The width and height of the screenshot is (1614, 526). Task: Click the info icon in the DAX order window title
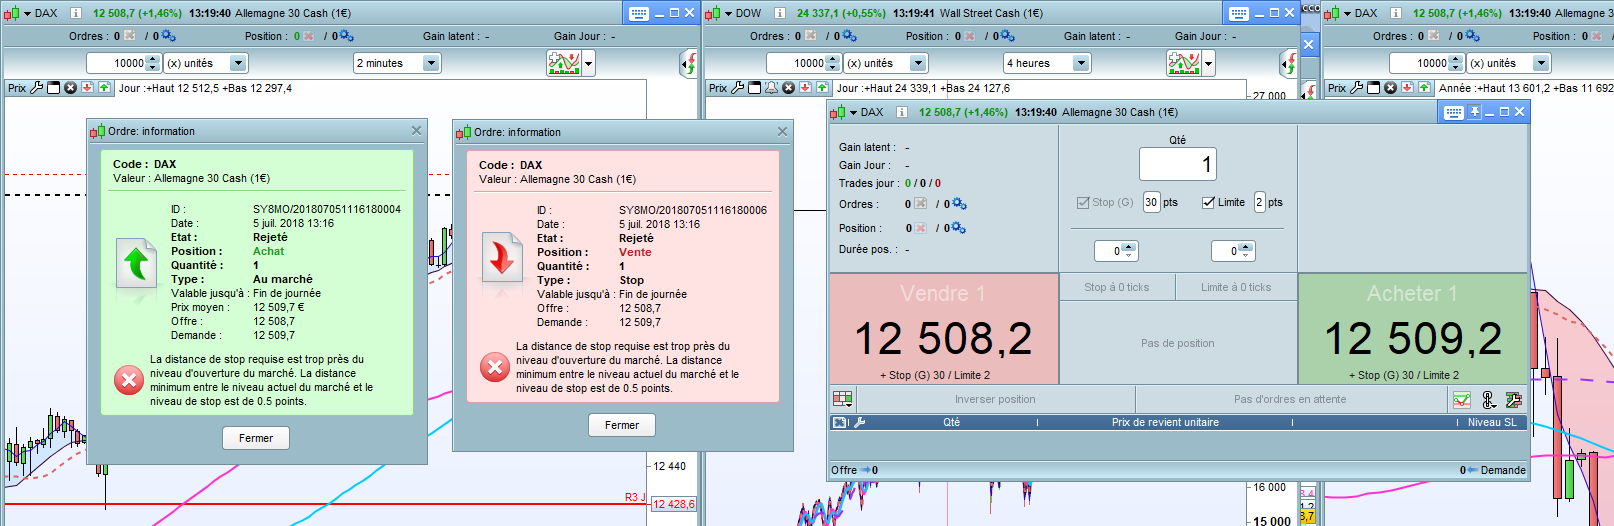[901, 112]
